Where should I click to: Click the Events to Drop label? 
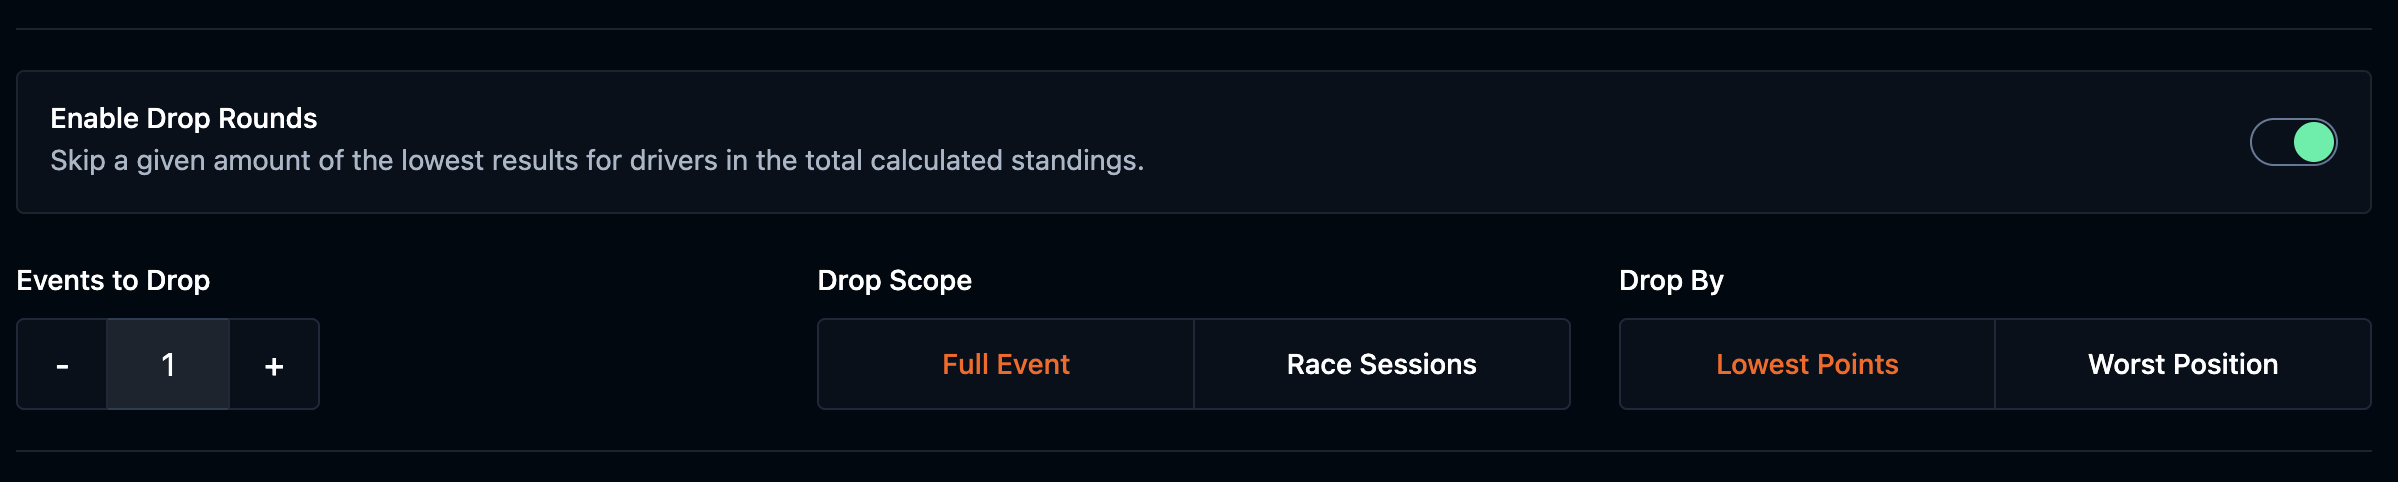pos(113,281)
